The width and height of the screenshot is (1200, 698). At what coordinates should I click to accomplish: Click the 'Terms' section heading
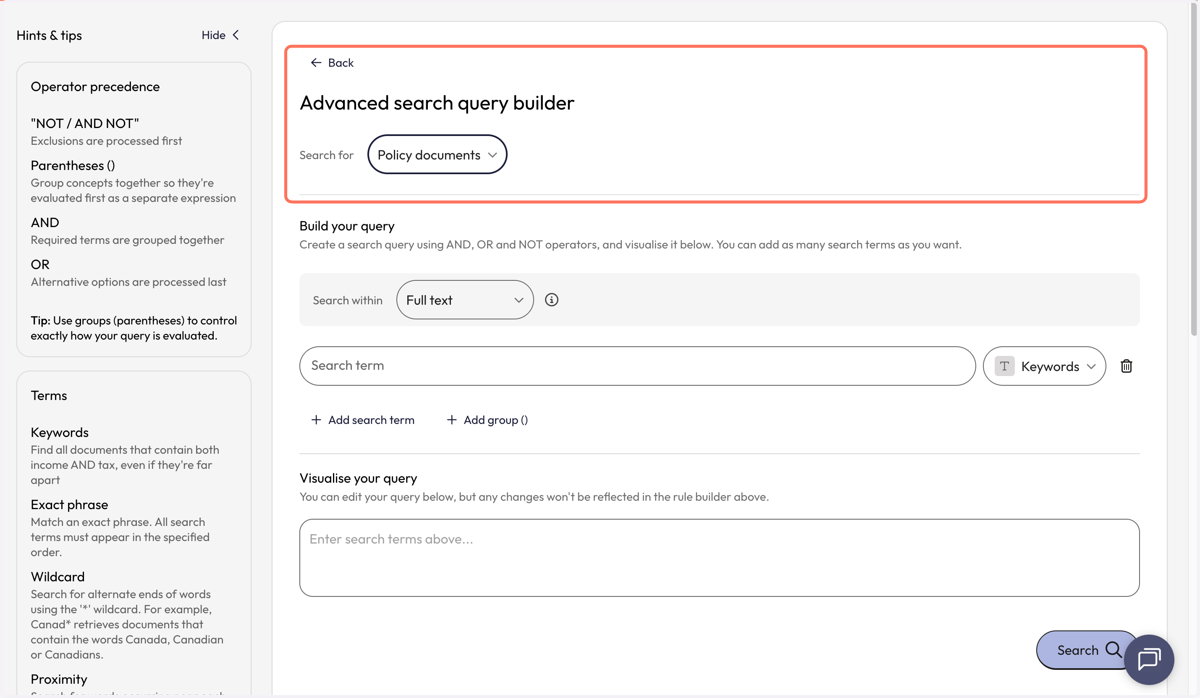tap(49, 396)
